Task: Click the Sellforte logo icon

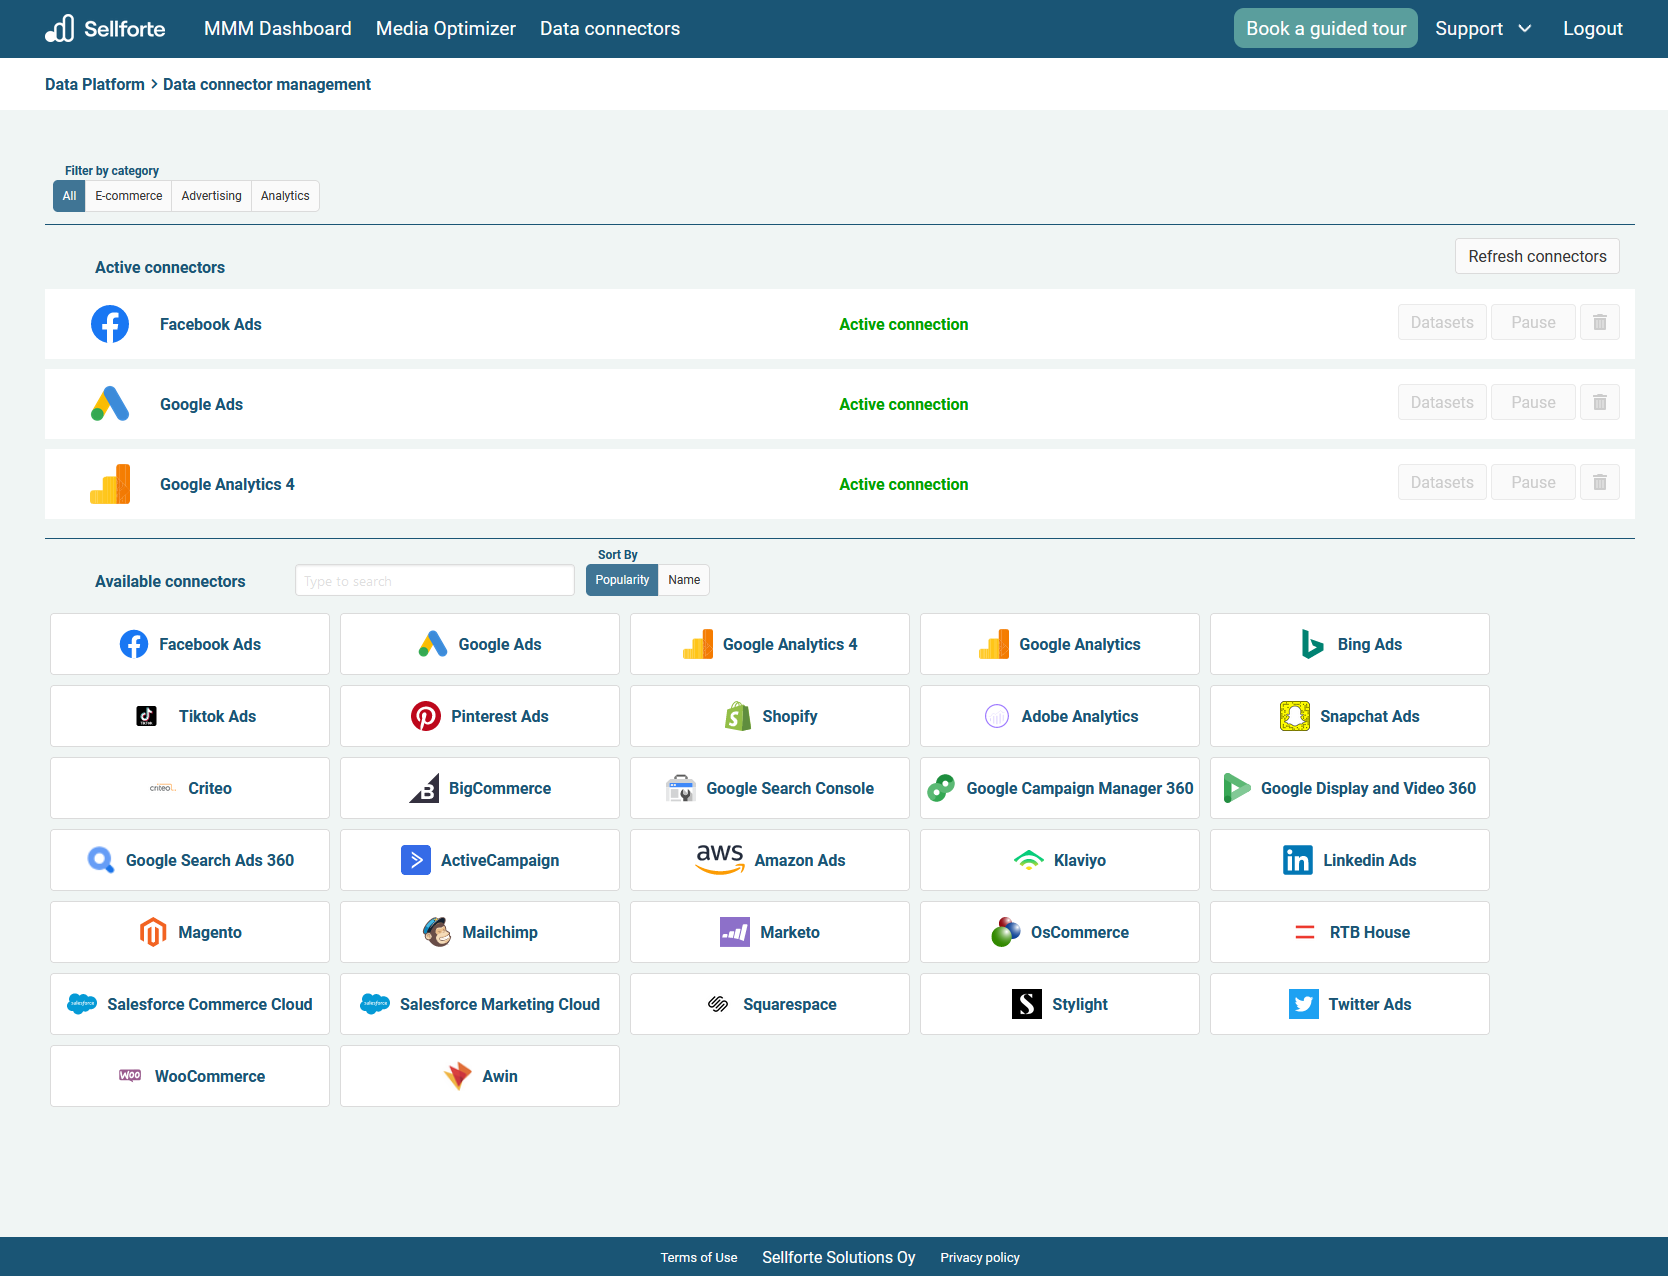Action: pyautogui.click(x=60, y=28)
